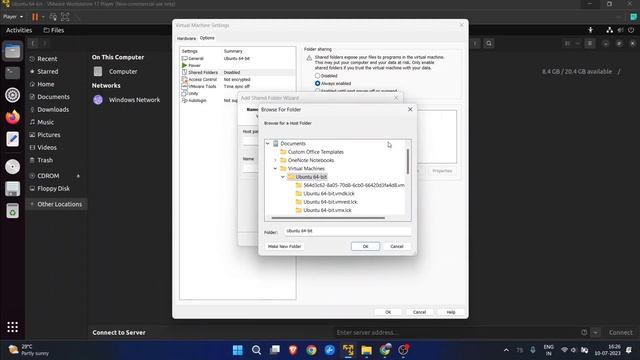Collapse Virtual Machines folder node

tap(276, 168)
